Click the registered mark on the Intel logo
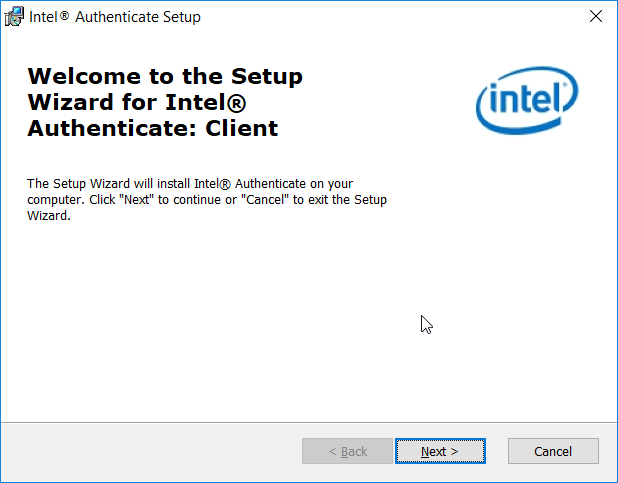Viewport: 618px width, 483px height. point(565,84)
